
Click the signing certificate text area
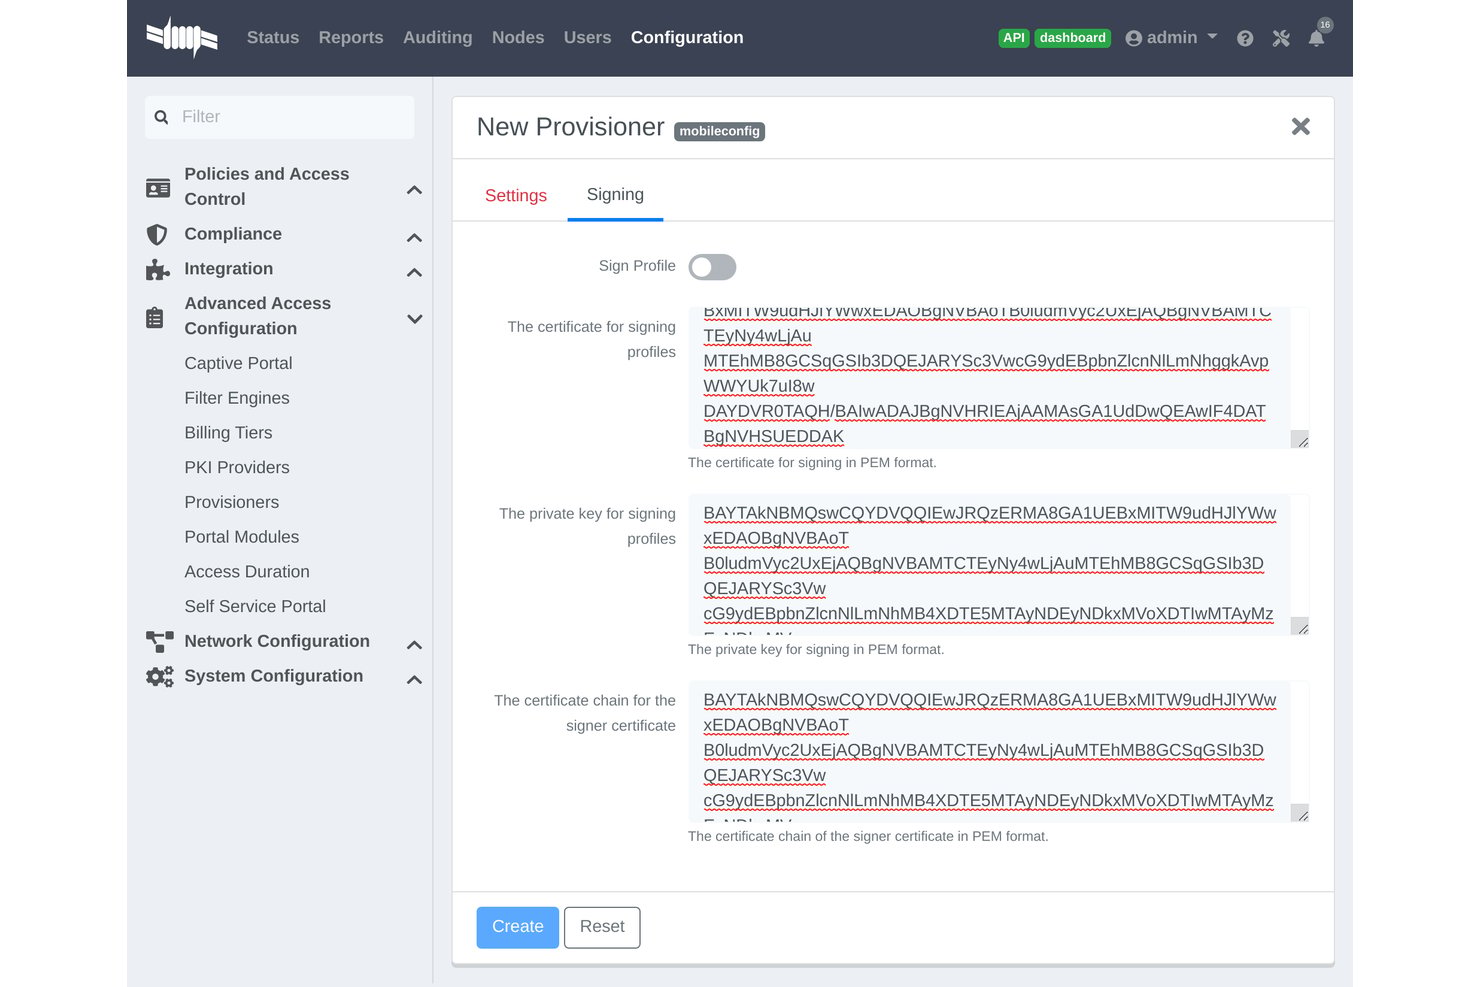(x=998, y=377)
